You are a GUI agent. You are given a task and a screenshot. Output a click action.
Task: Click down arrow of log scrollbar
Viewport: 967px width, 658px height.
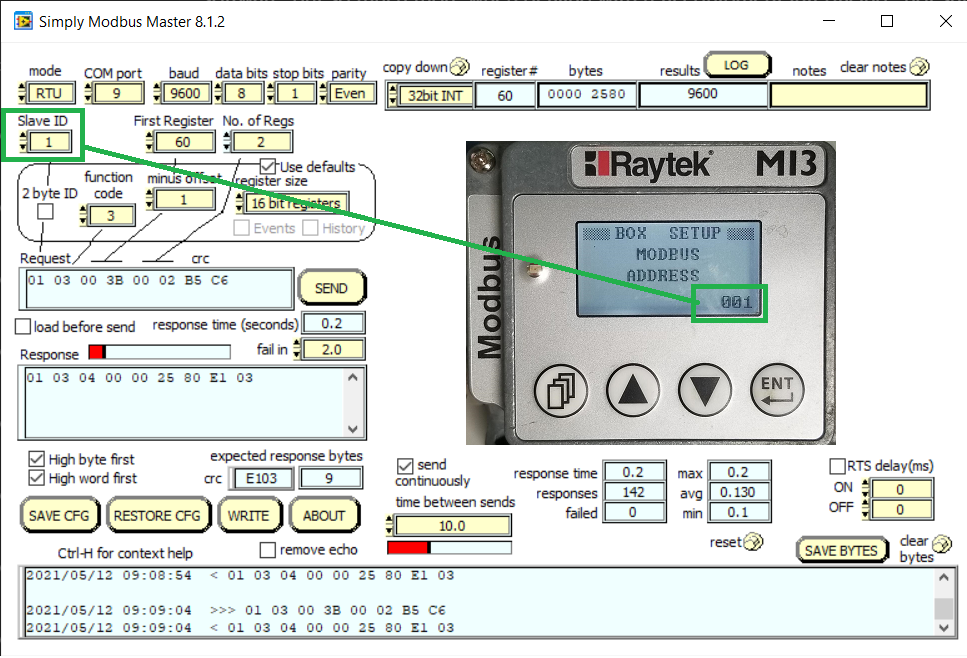point(944,628)
